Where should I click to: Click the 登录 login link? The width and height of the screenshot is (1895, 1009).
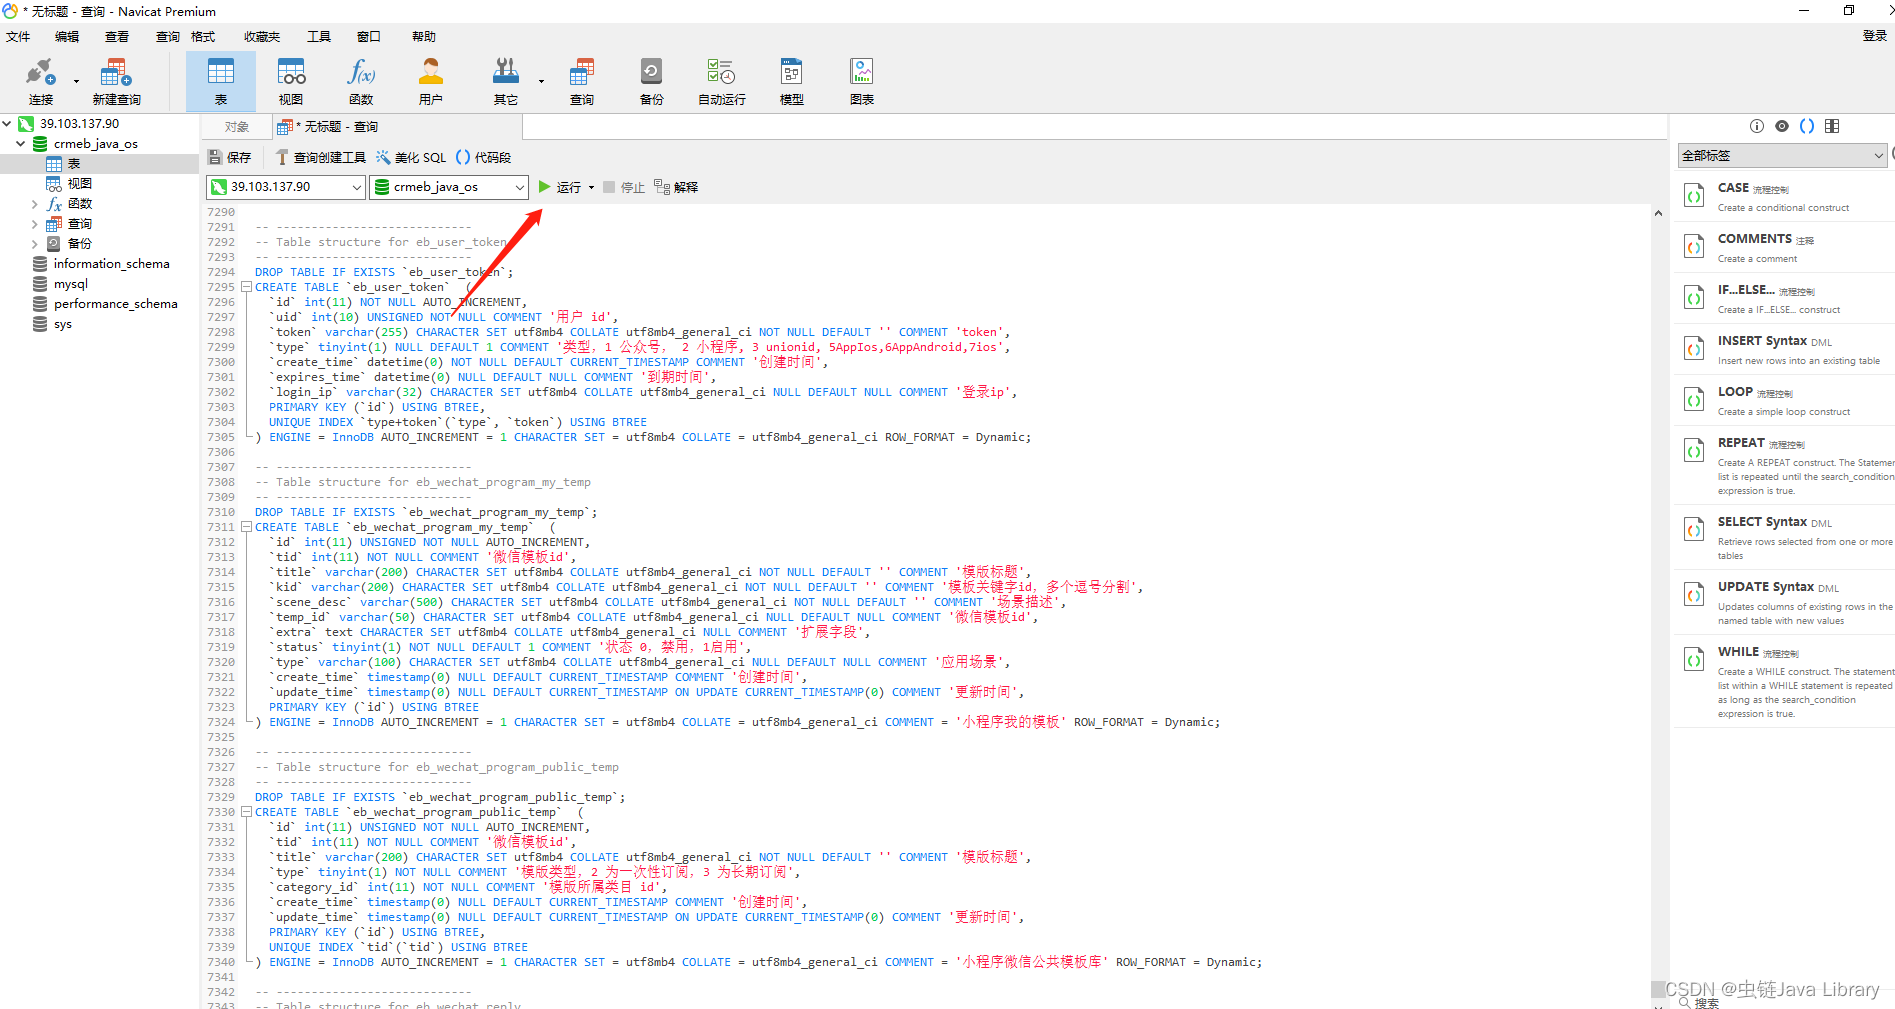pos(1874,36)
